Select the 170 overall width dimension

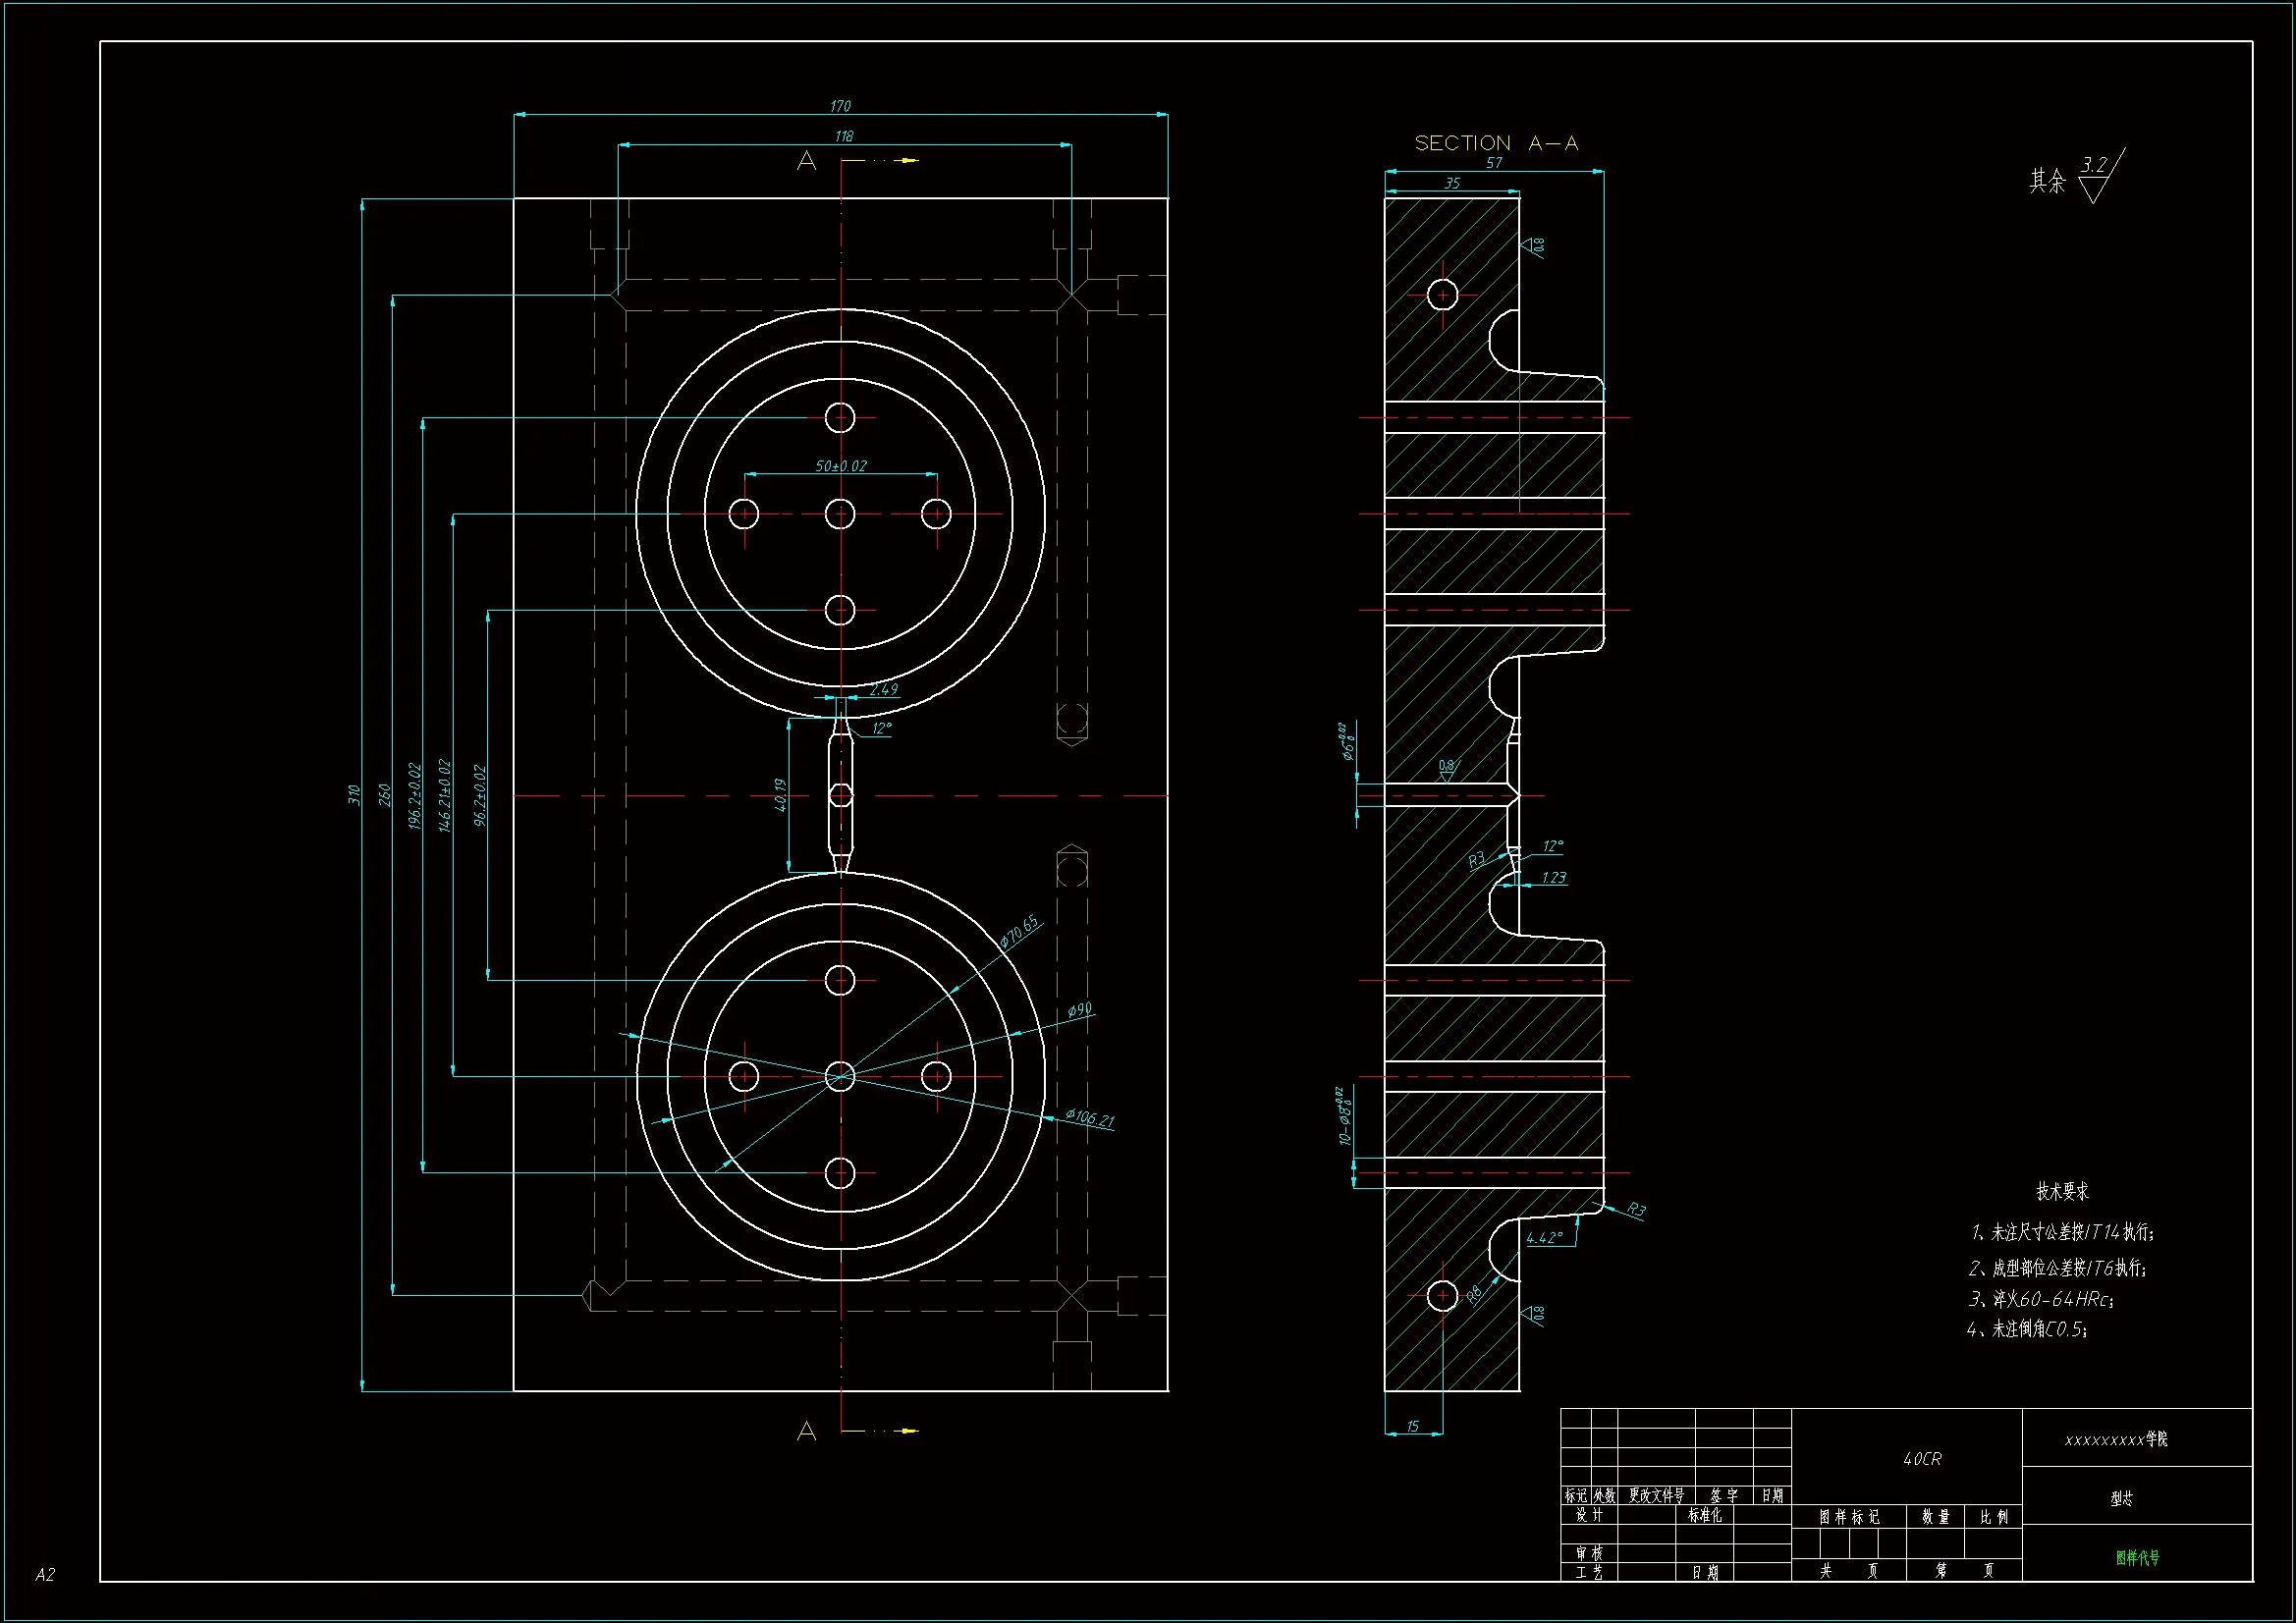pyautogui.click(x=840, y=106)
